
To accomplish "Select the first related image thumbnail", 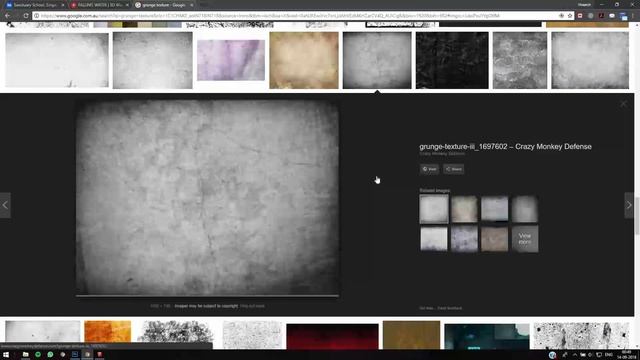I will [434, 209].
